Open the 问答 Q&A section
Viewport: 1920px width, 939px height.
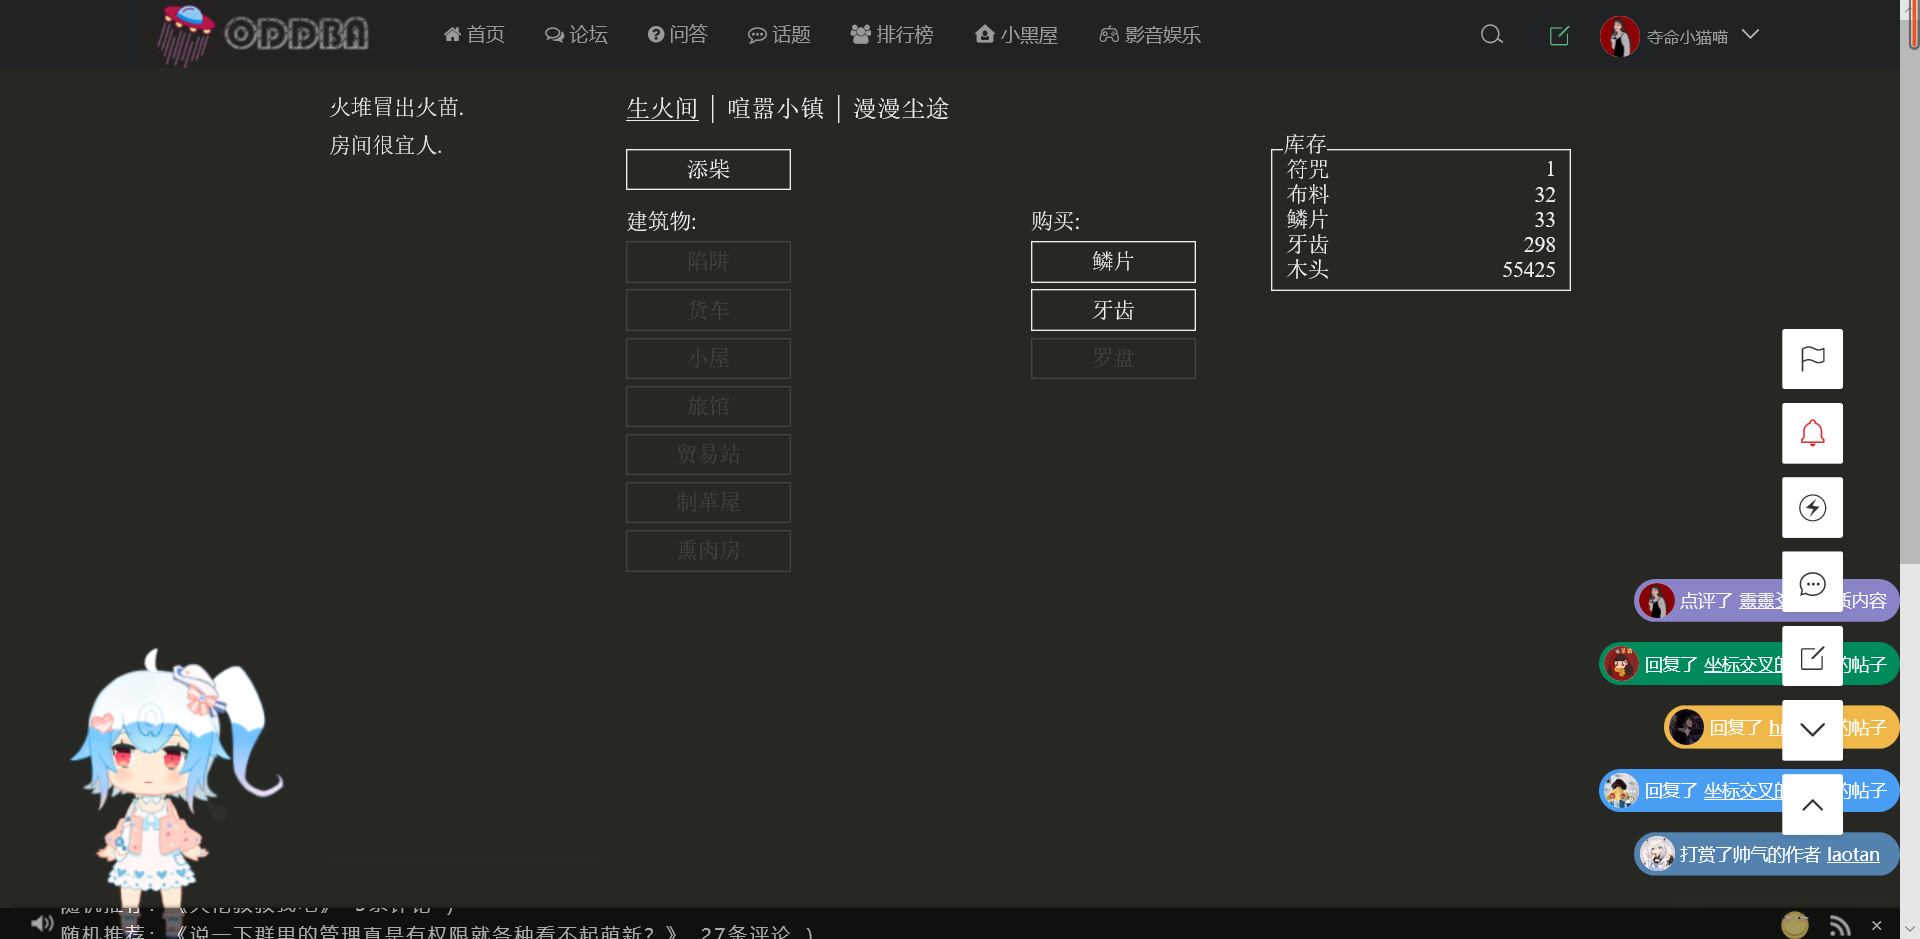(677, 35)
